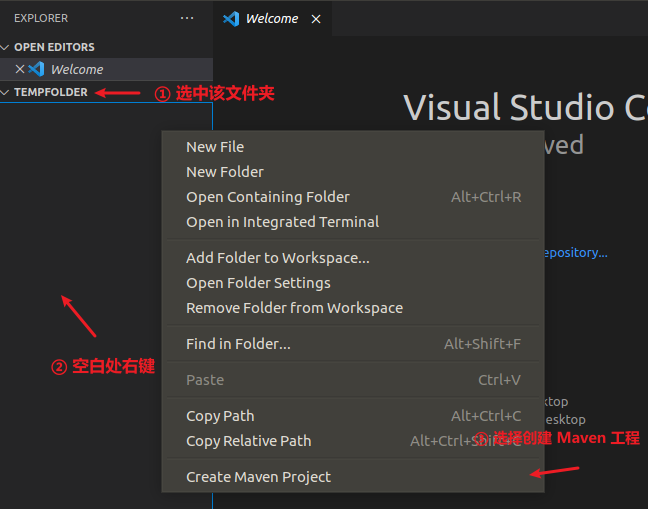Choose Create Maven Project
Screen dimensions: 648x509
point(353,477)
